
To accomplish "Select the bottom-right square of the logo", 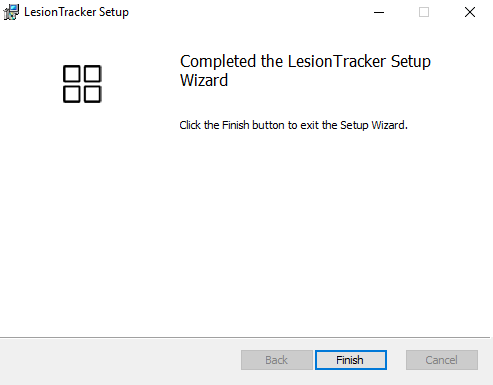I will point(92,94).
